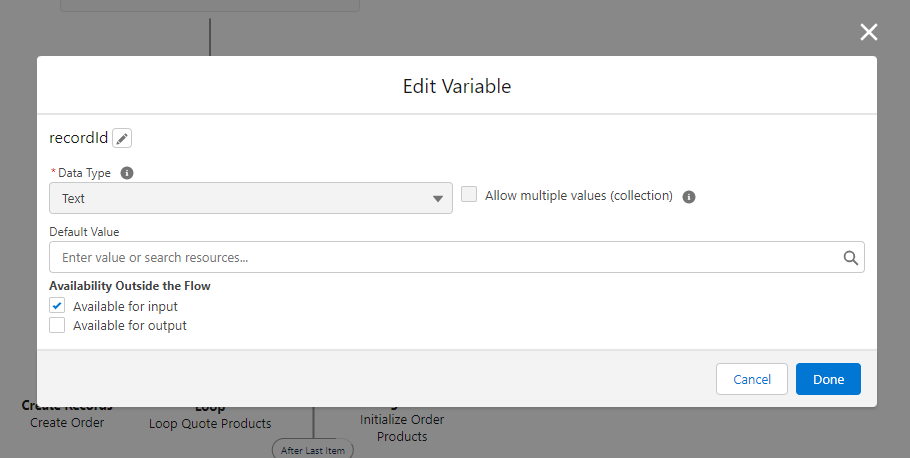910x458 pixels.
Task: Click the info icon beside collection option
Action: click(688, 197)
